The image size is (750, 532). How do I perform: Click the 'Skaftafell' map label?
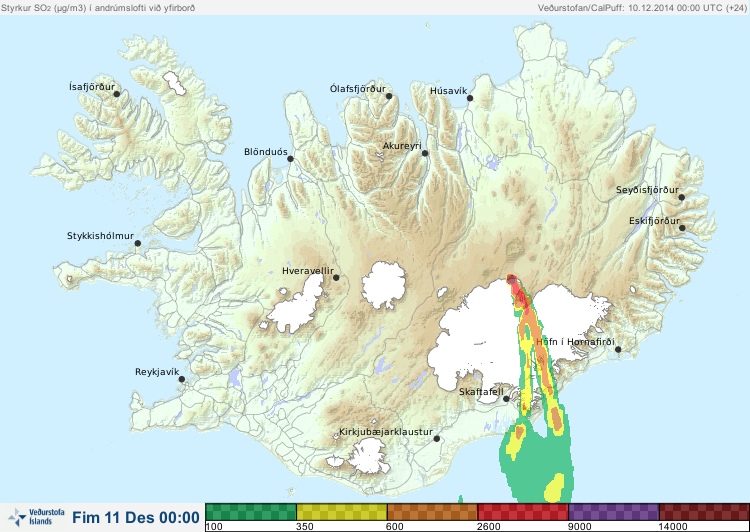coord(481,392)
